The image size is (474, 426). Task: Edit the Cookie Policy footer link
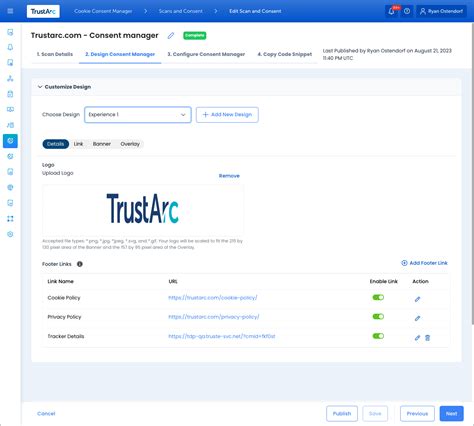[417, 299]
